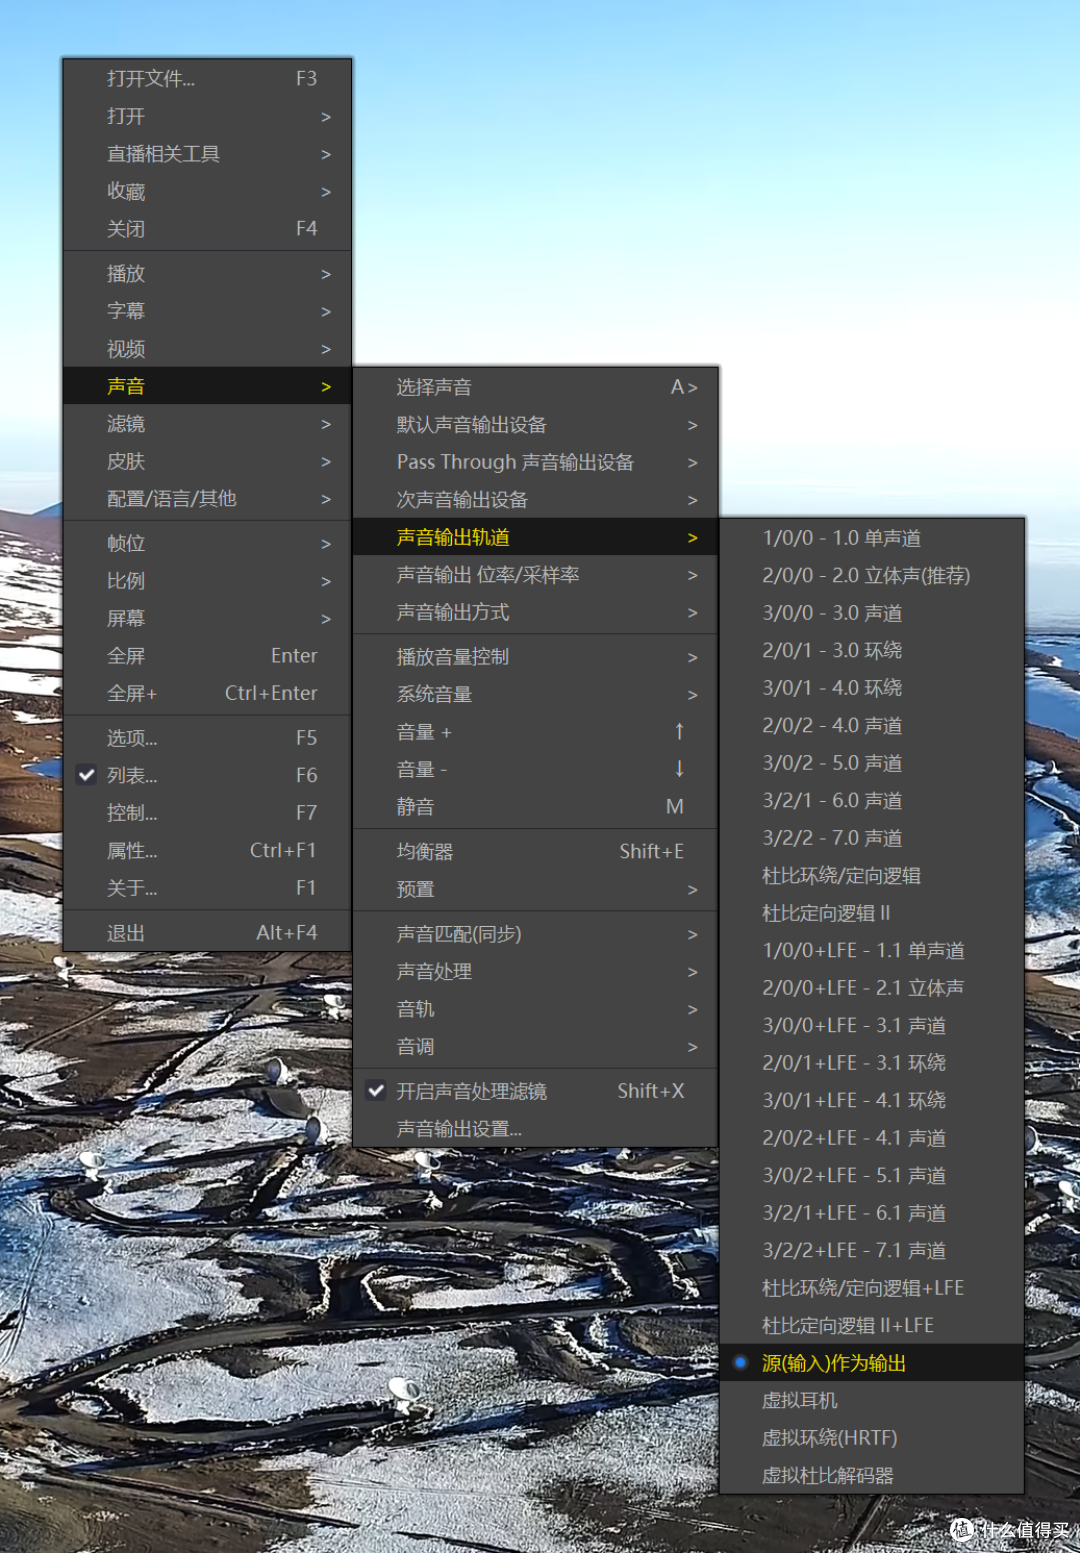Open the 音轨 submenu
1080x1553 pixels.
(535, 1010)
